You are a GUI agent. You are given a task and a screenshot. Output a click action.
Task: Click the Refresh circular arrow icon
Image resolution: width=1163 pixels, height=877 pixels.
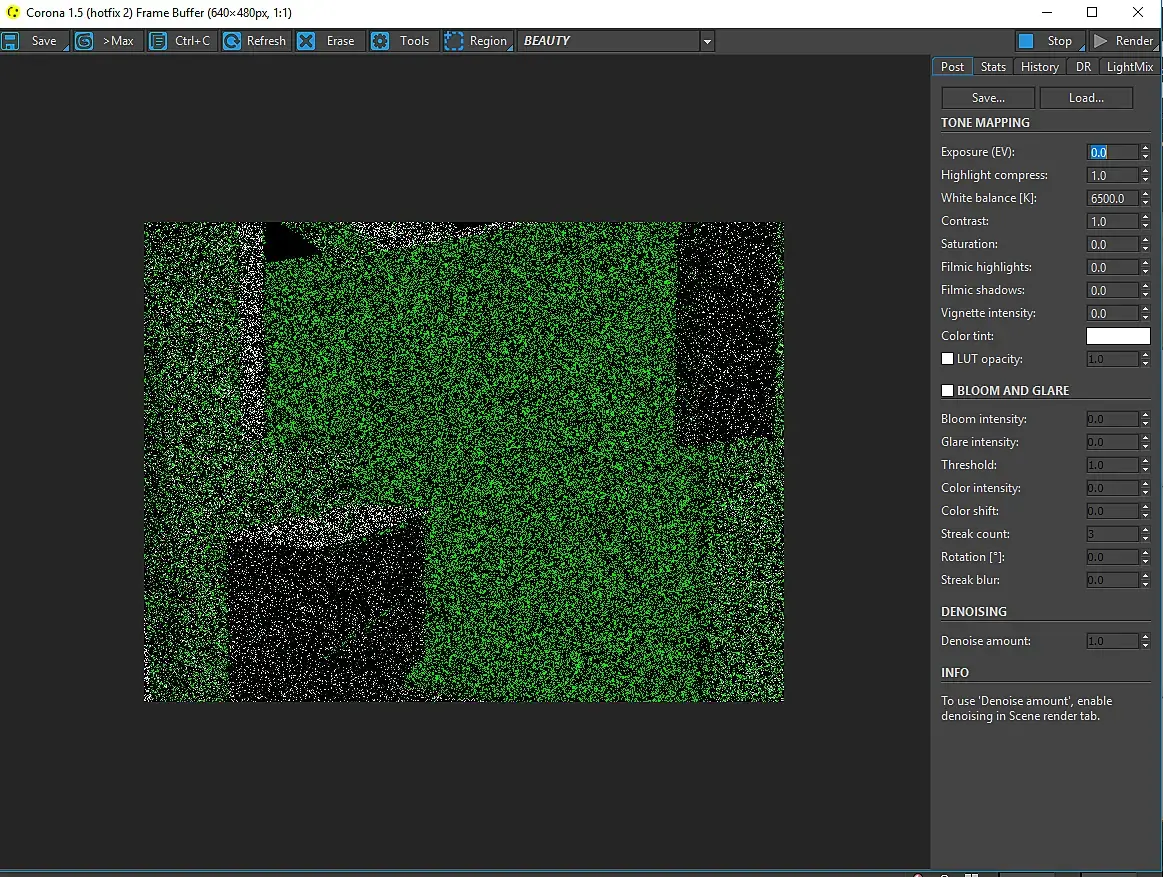(x=232, y=41)
